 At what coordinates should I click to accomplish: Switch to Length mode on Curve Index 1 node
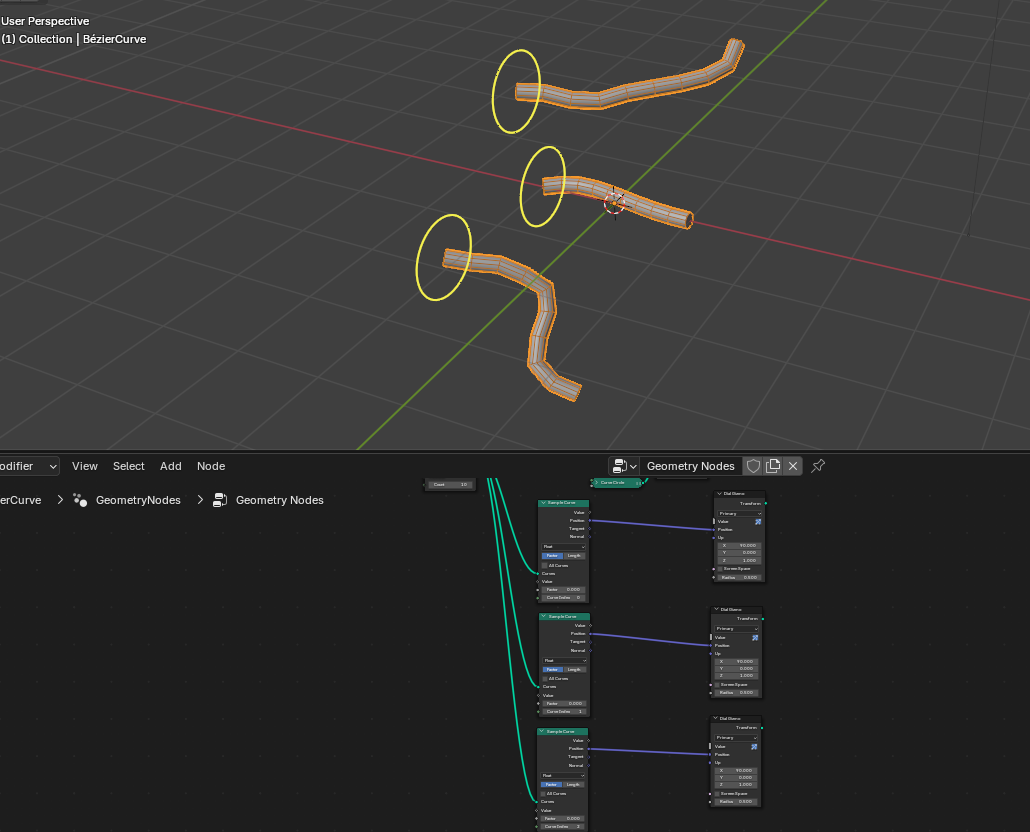[x=575, y=670]
